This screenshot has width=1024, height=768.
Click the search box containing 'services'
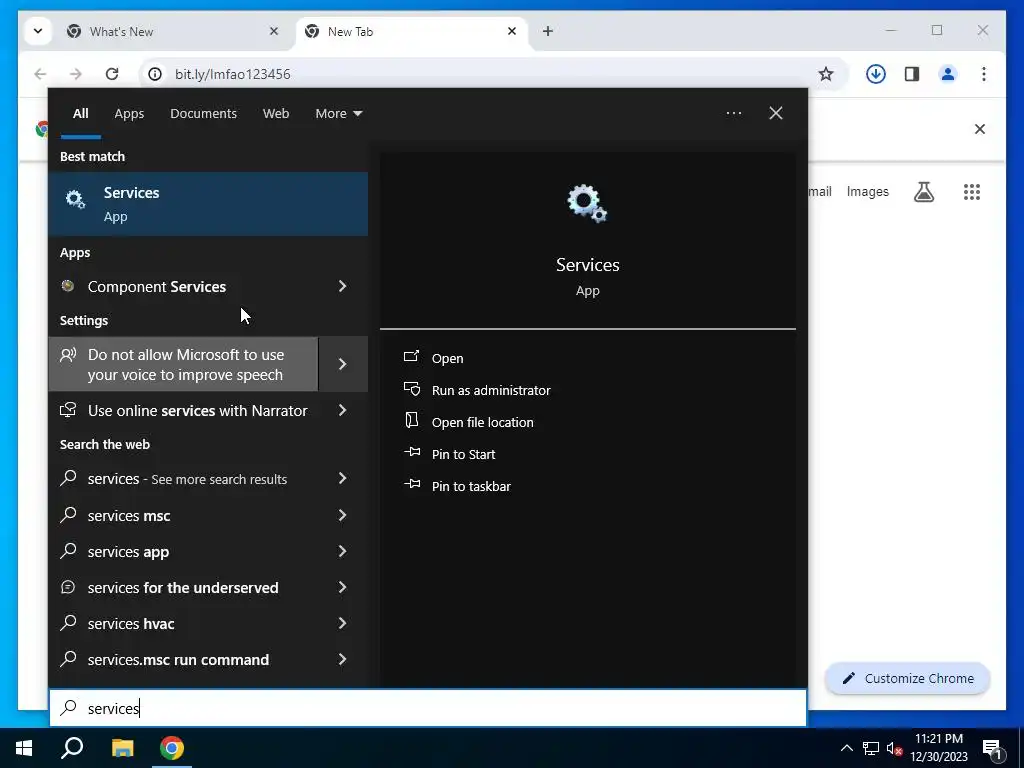coord(428,708)
